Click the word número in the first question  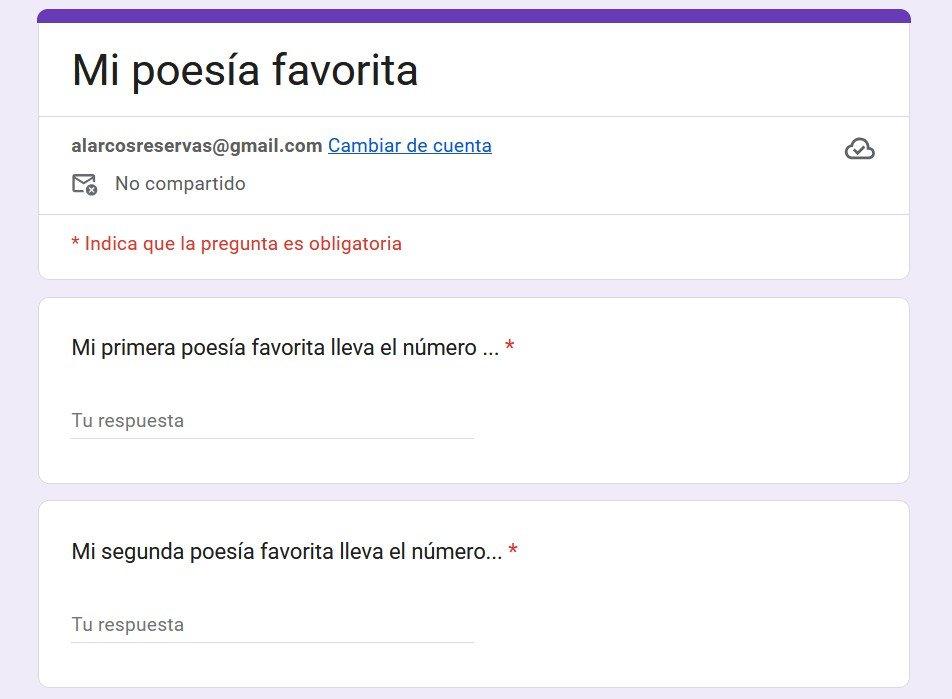coord(441,348)
